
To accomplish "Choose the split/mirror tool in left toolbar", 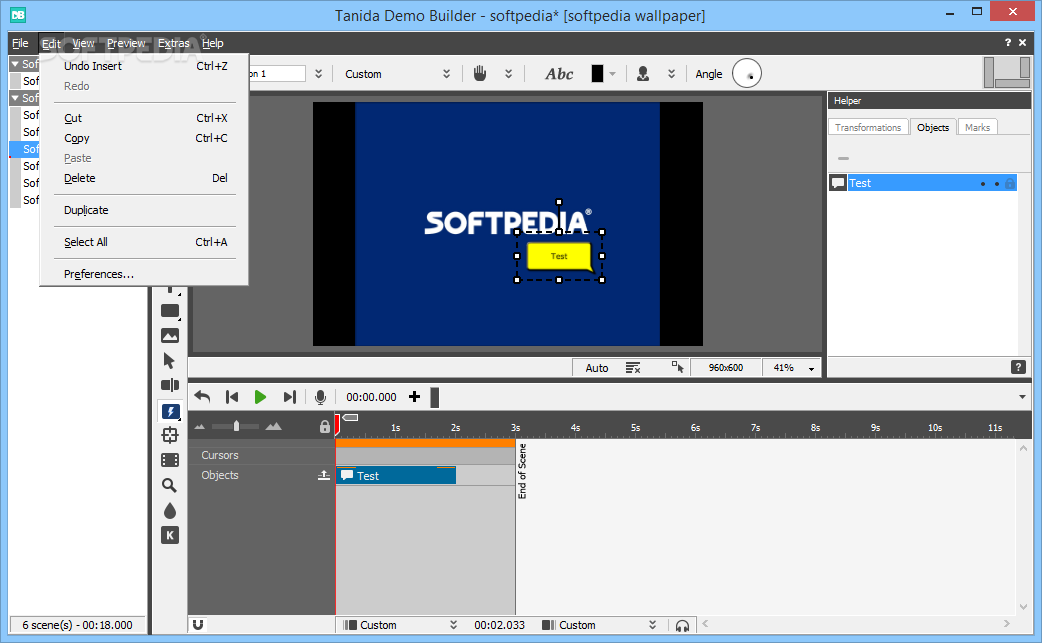I will 170,385.
